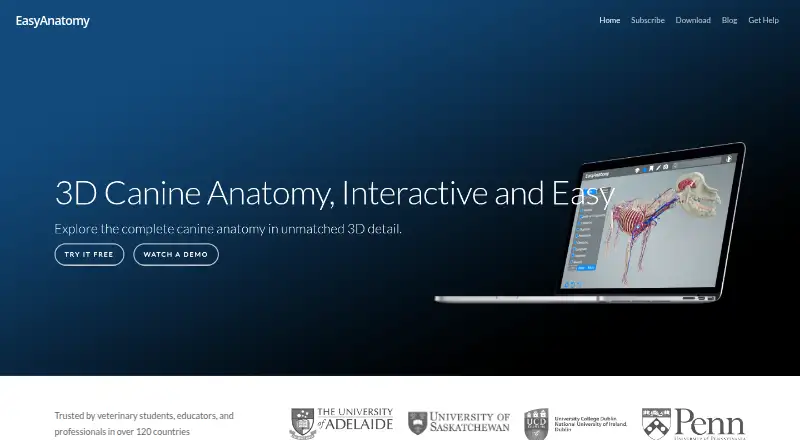Click 'Explore the complete canine anatomy' subtitle
This screenshot has height=440, width=800.
click(x=228, y=229)
